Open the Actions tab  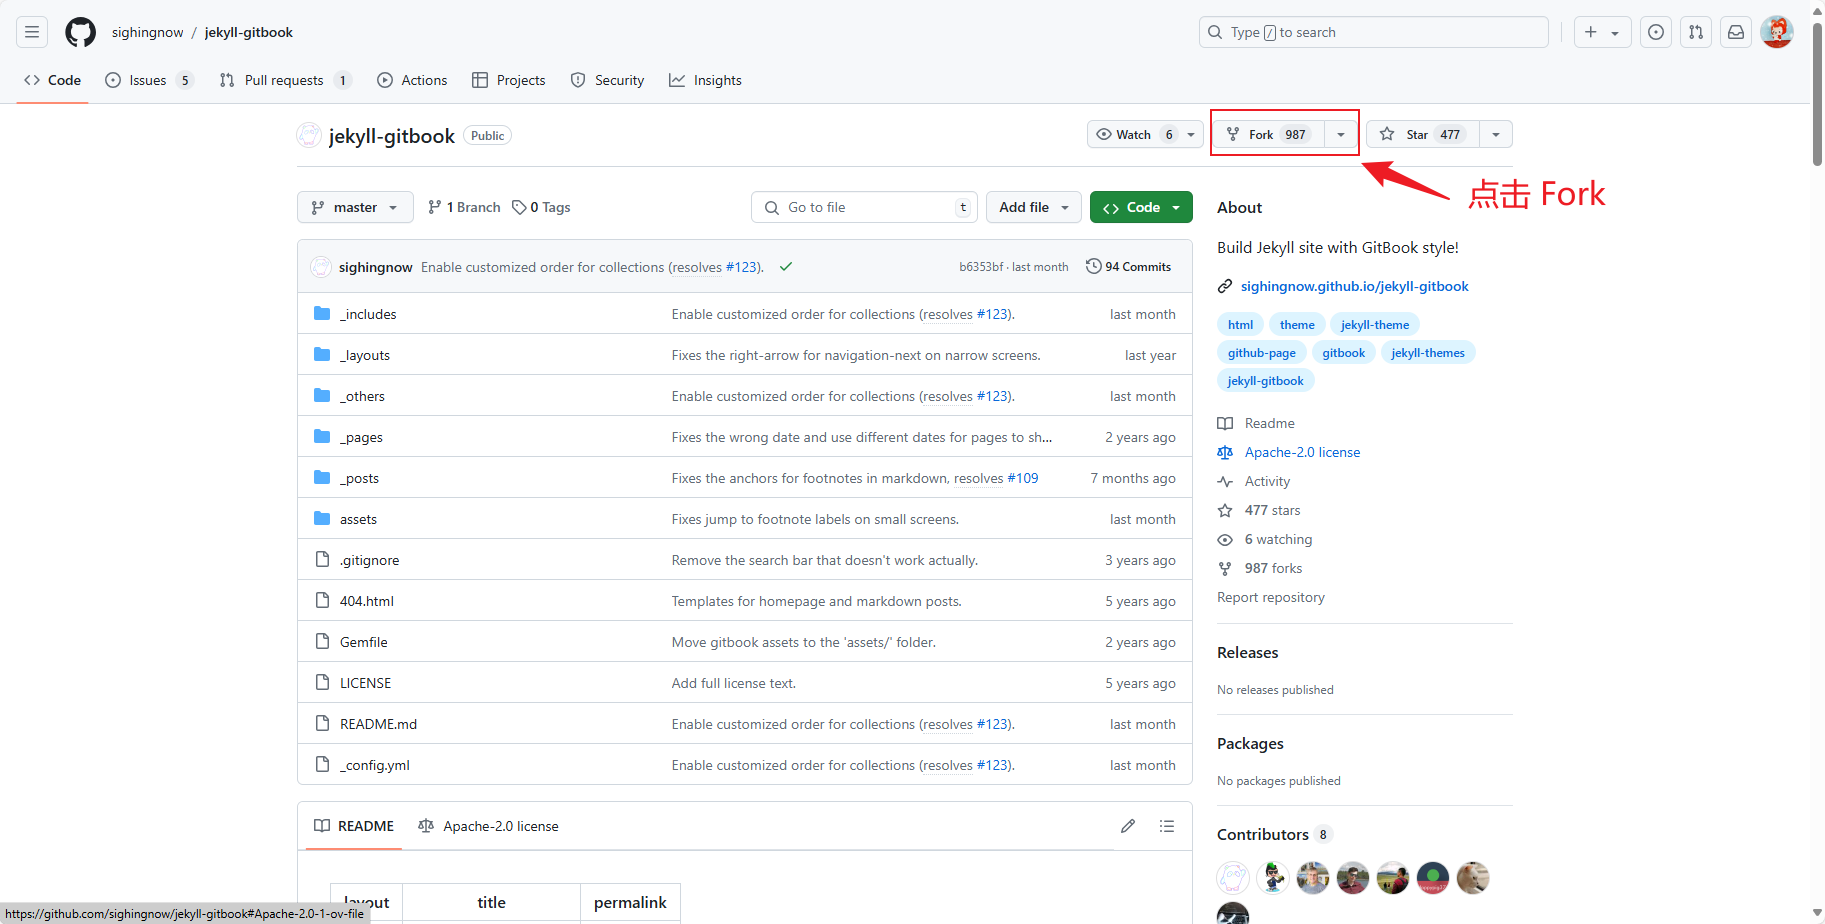[412, 80]
